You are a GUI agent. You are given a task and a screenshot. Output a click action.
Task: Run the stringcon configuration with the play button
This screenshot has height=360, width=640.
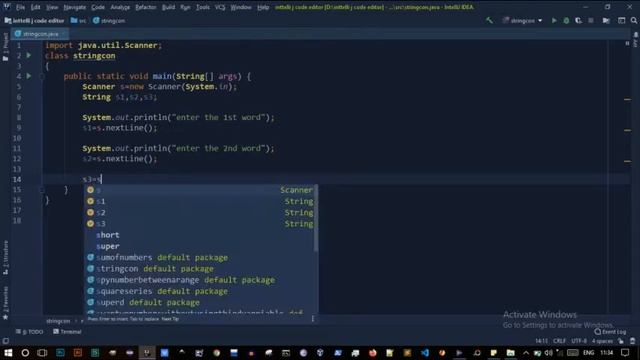coord(554,20)
